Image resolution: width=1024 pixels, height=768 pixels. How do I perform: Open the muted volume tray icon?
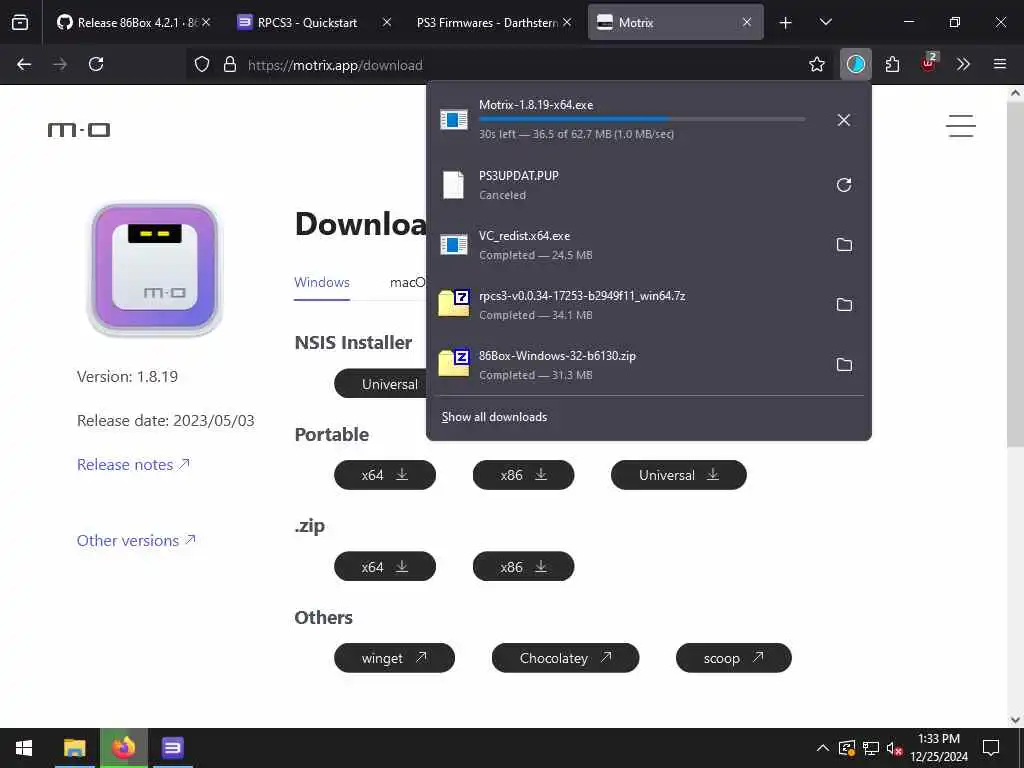click(x=894, y=748)
